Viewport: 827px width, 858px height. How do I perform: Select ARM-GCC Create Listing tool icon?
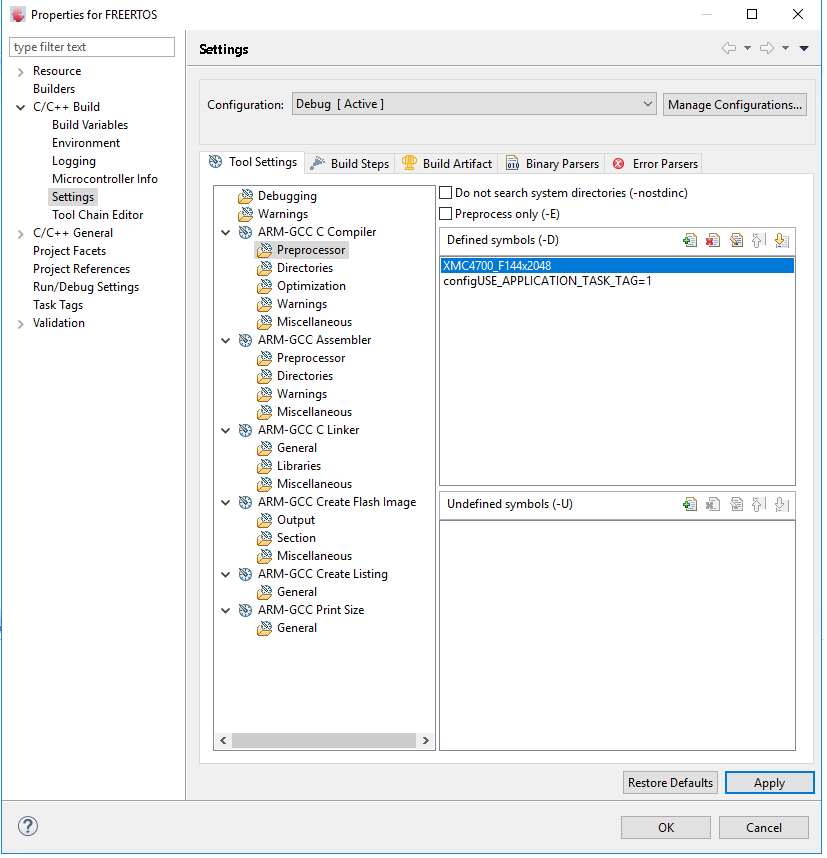coord(245,574)
